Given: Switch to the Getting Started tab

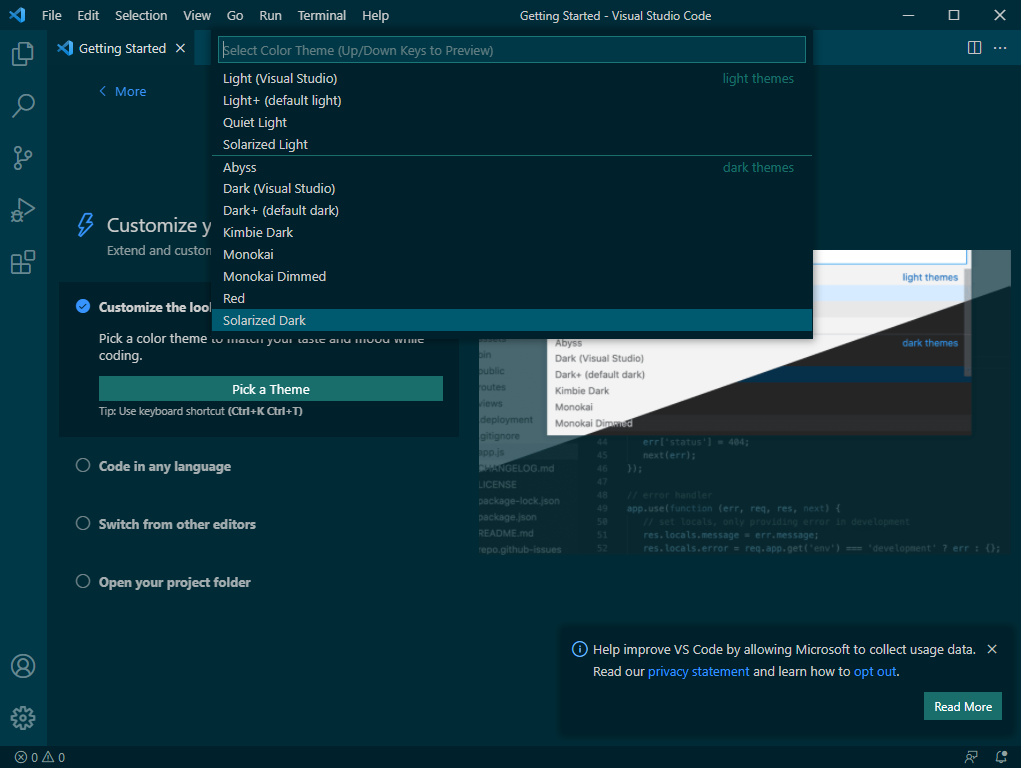Looking at the screenshot, I should click(122, 48).
